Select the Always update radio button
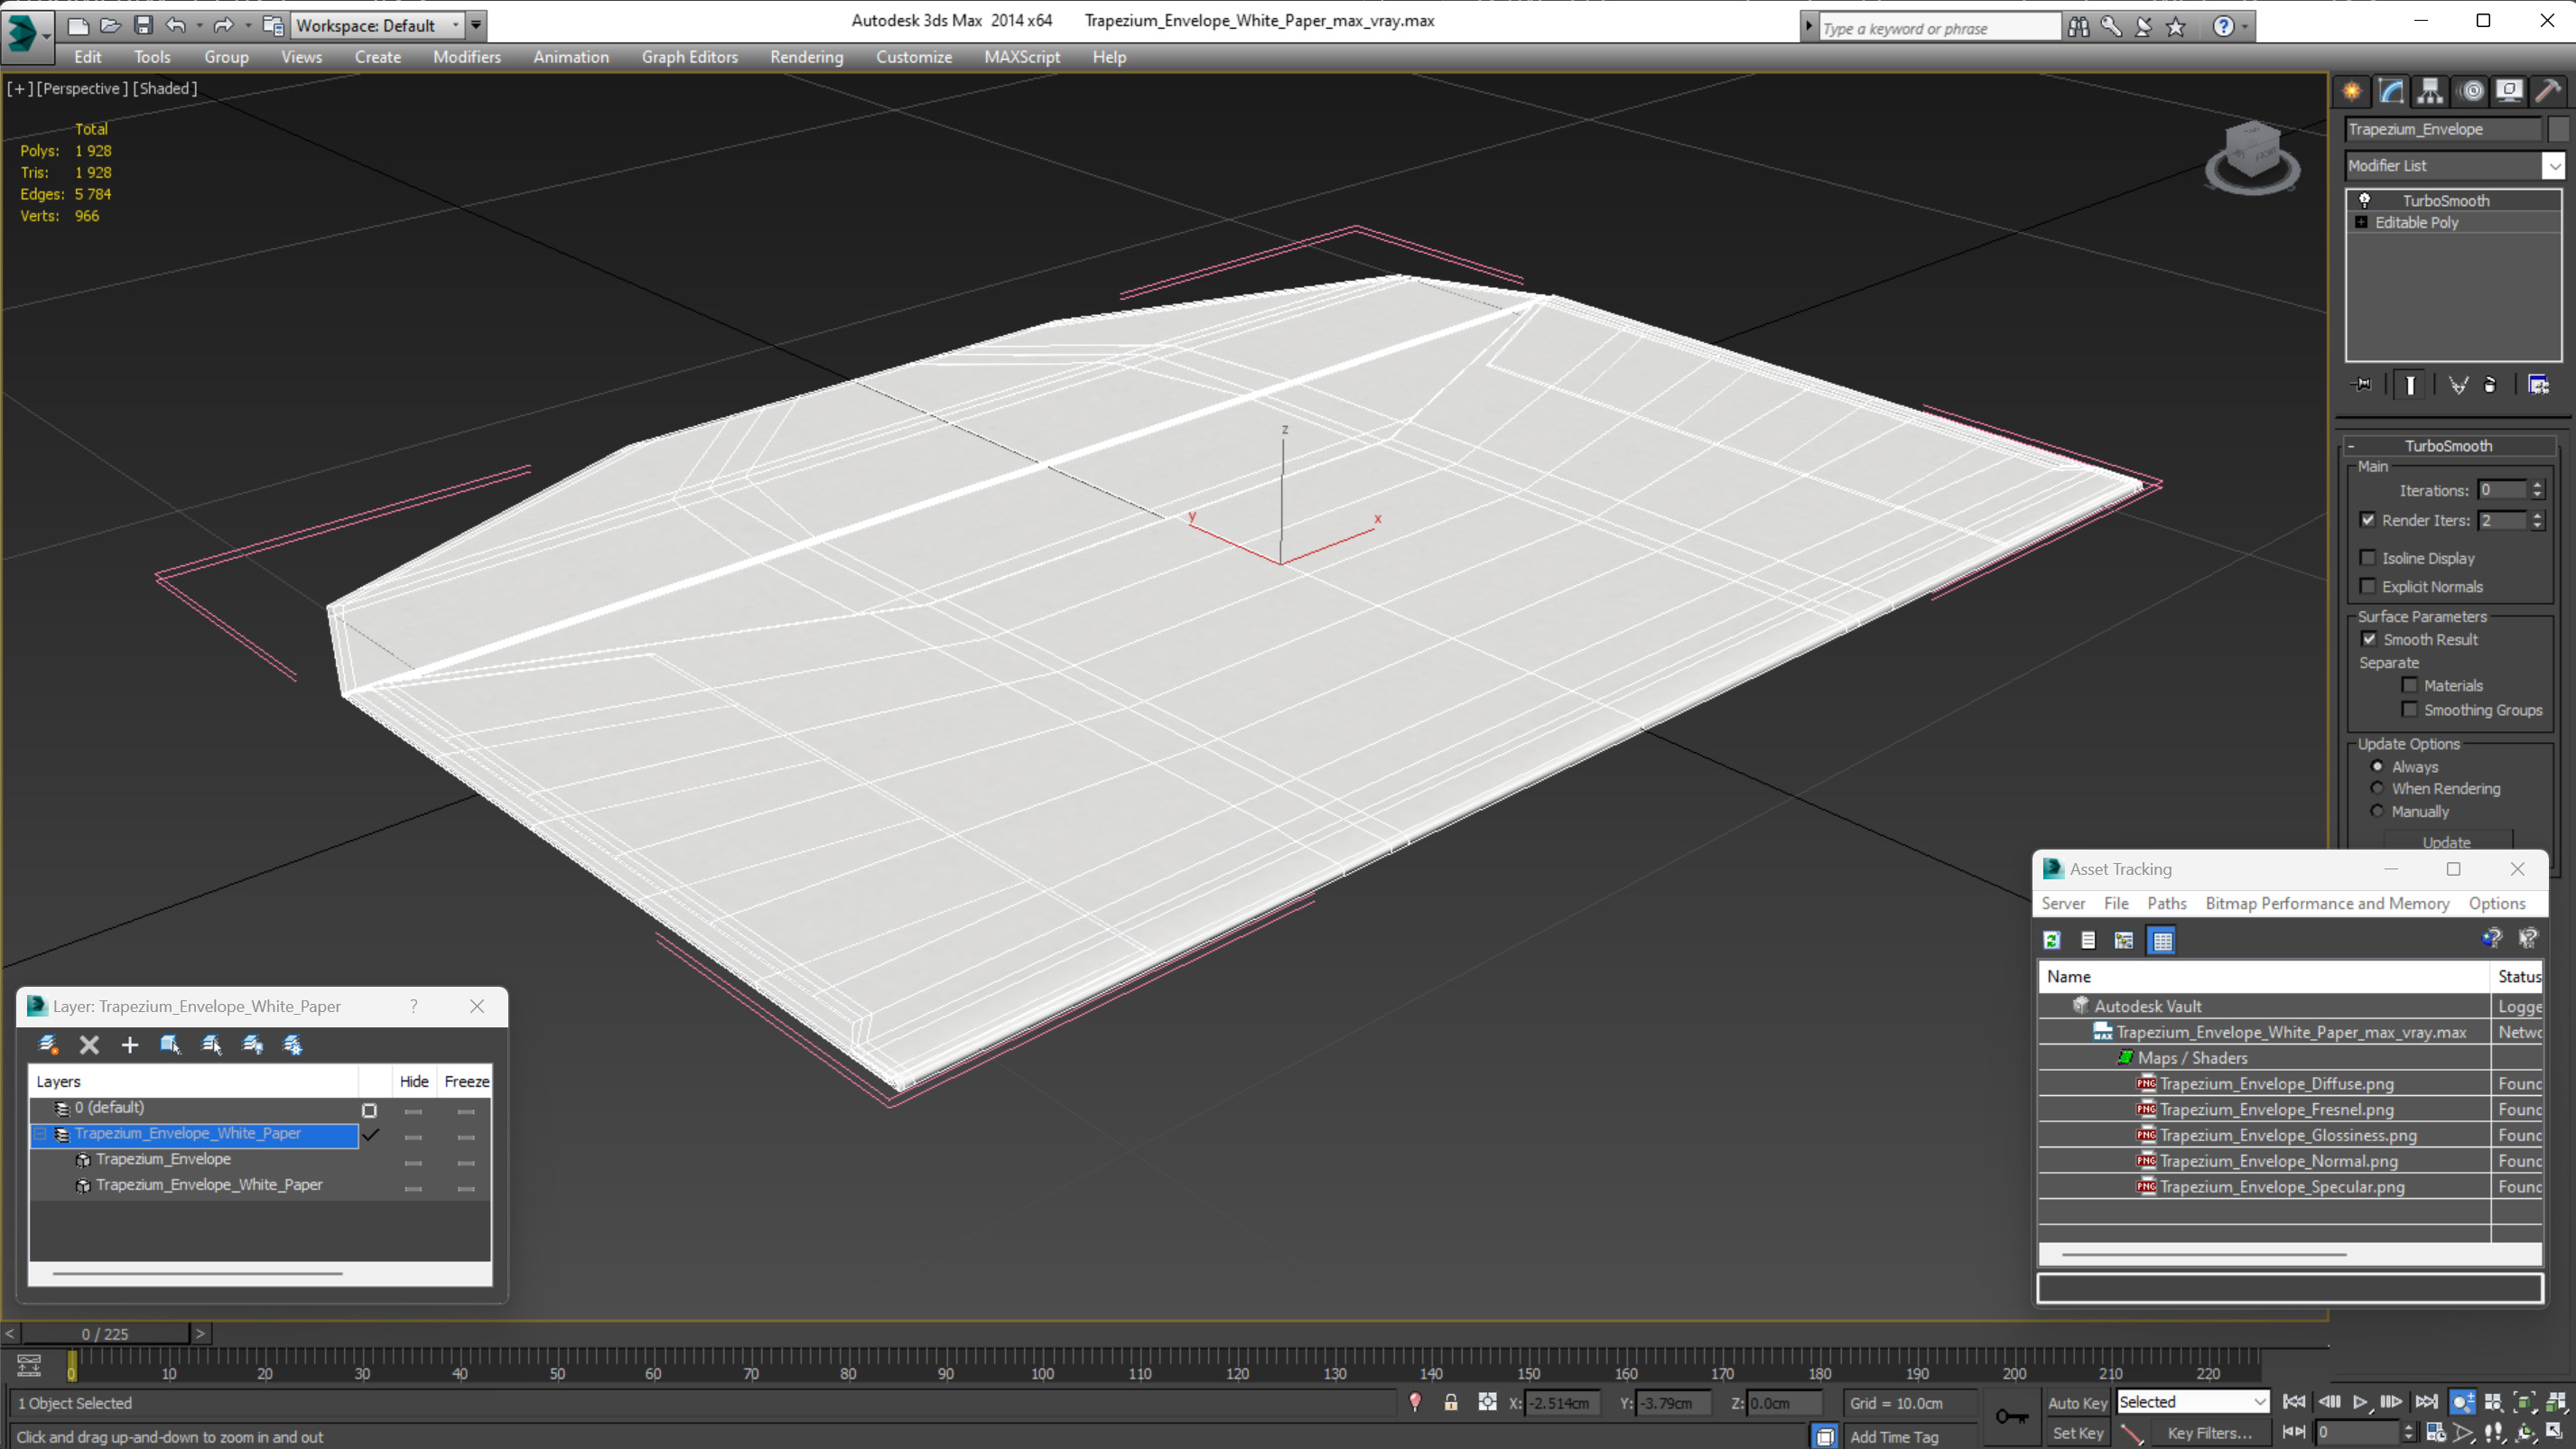This screenshot has height=1449, width=2576. (2377, 766)
